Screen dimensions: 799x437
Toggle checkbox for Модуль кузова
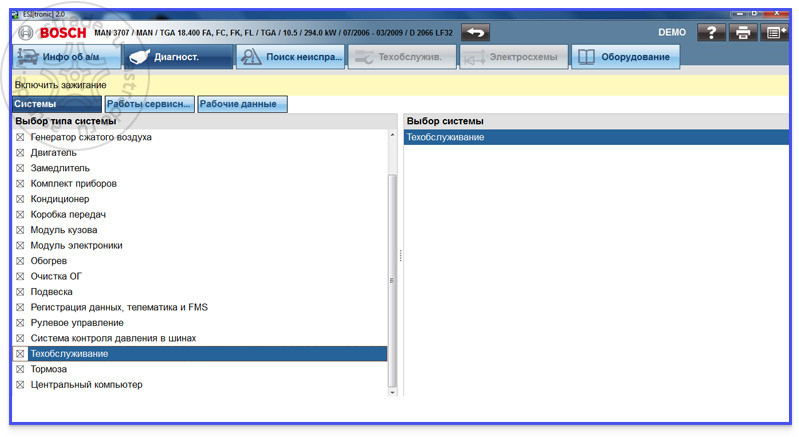coord(20,230)
